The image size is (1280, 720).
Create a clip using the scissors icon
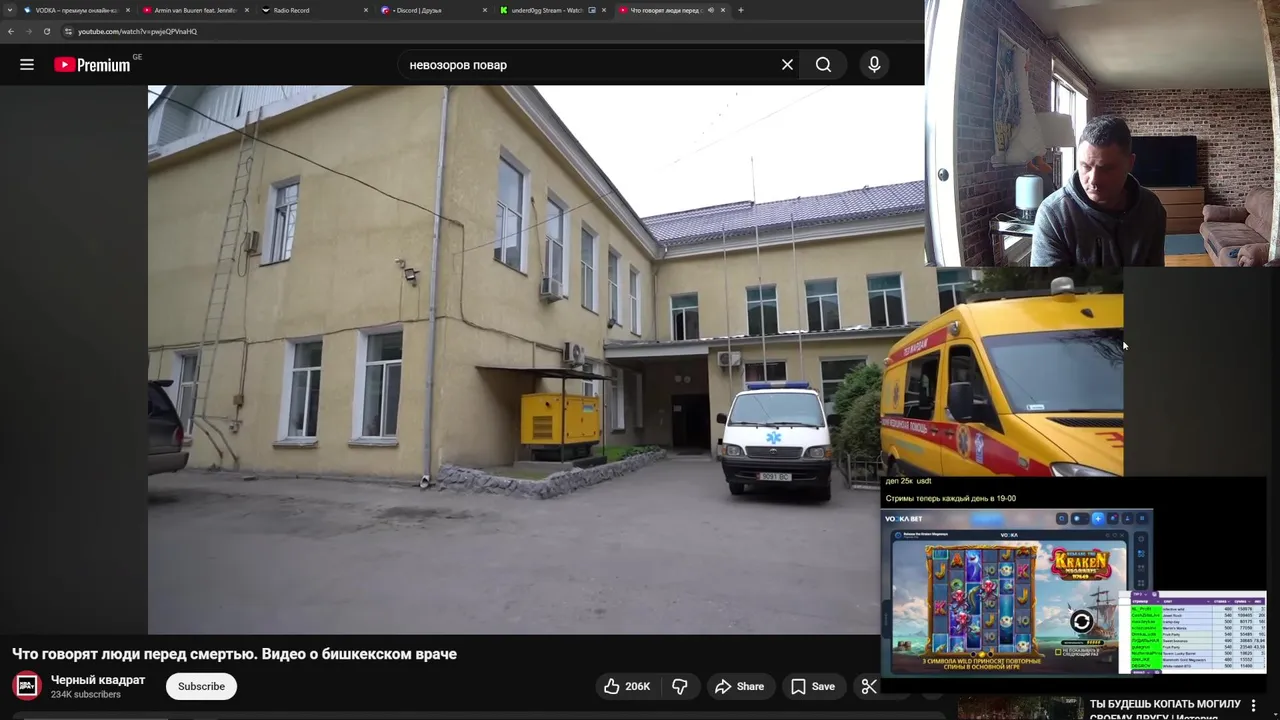coord(869,686)
